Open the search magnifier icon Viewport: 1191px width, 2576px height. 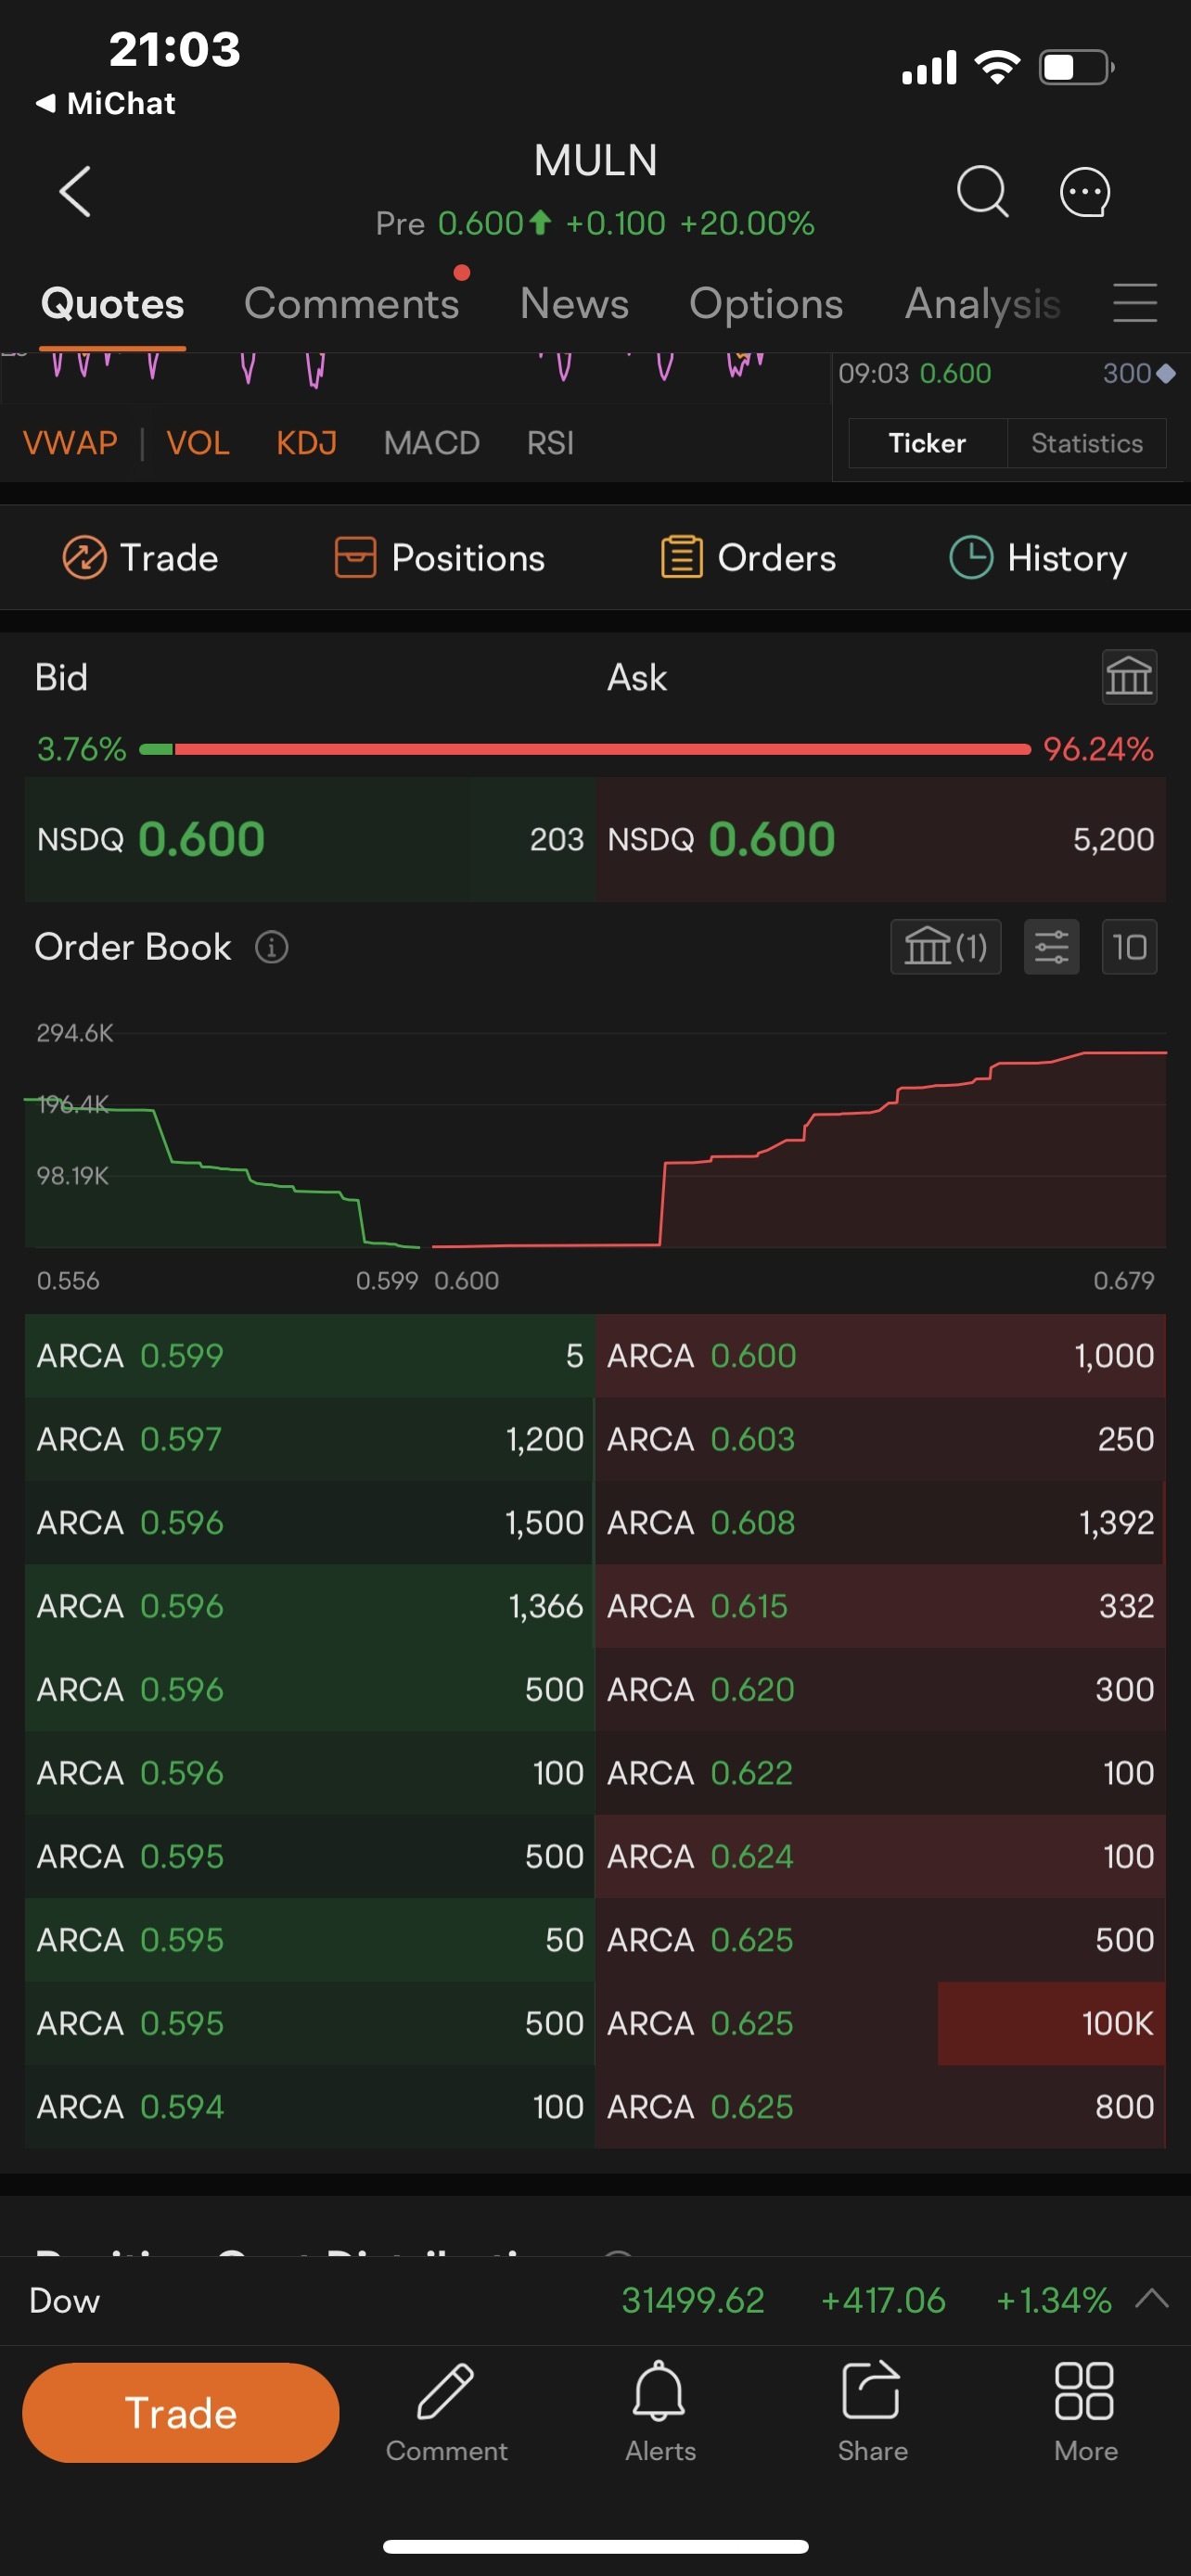tap(982, 191)
